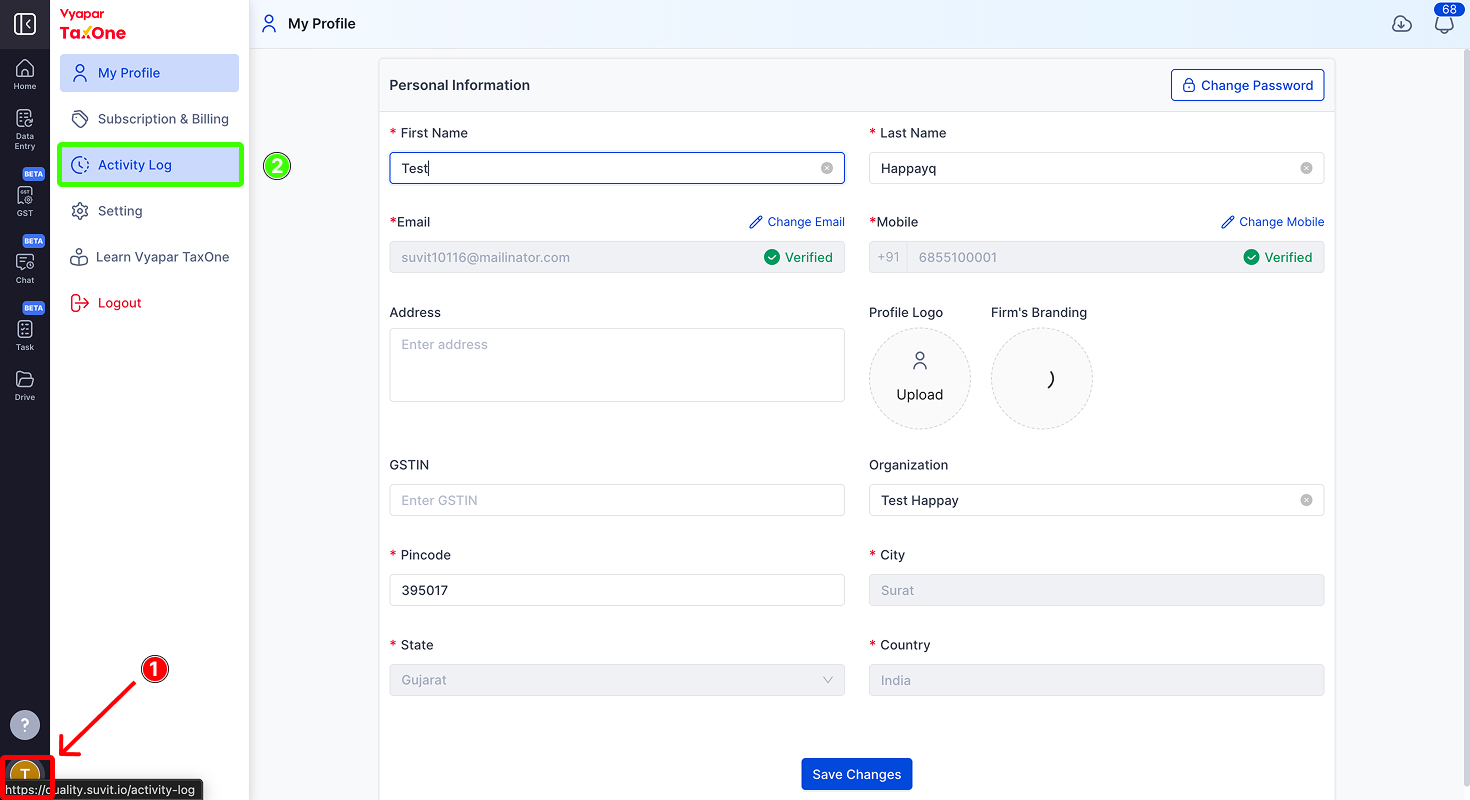
Task: Click the Personal Information heading
Action: 460,85
